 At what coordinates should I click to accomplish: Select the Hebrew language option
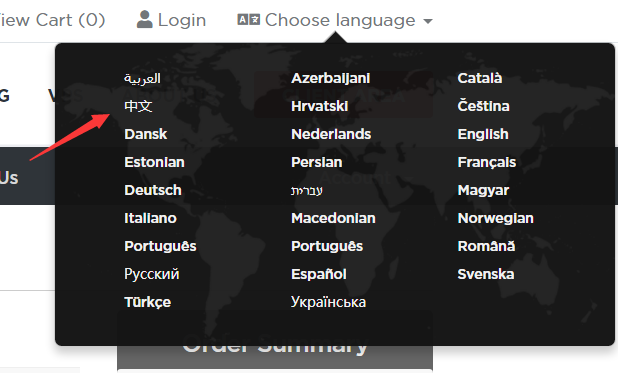tap(307, 190)
